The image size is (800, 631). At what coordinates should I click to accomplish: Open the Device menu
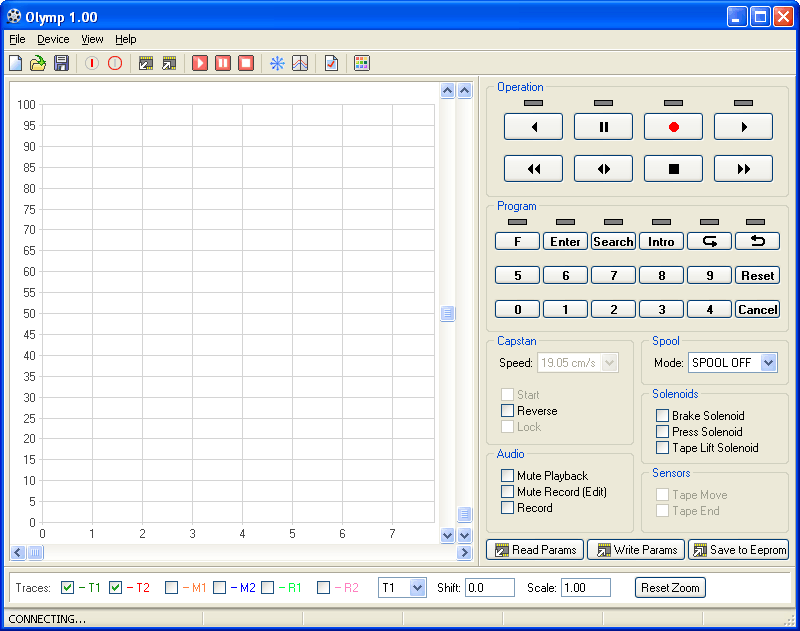53,39
